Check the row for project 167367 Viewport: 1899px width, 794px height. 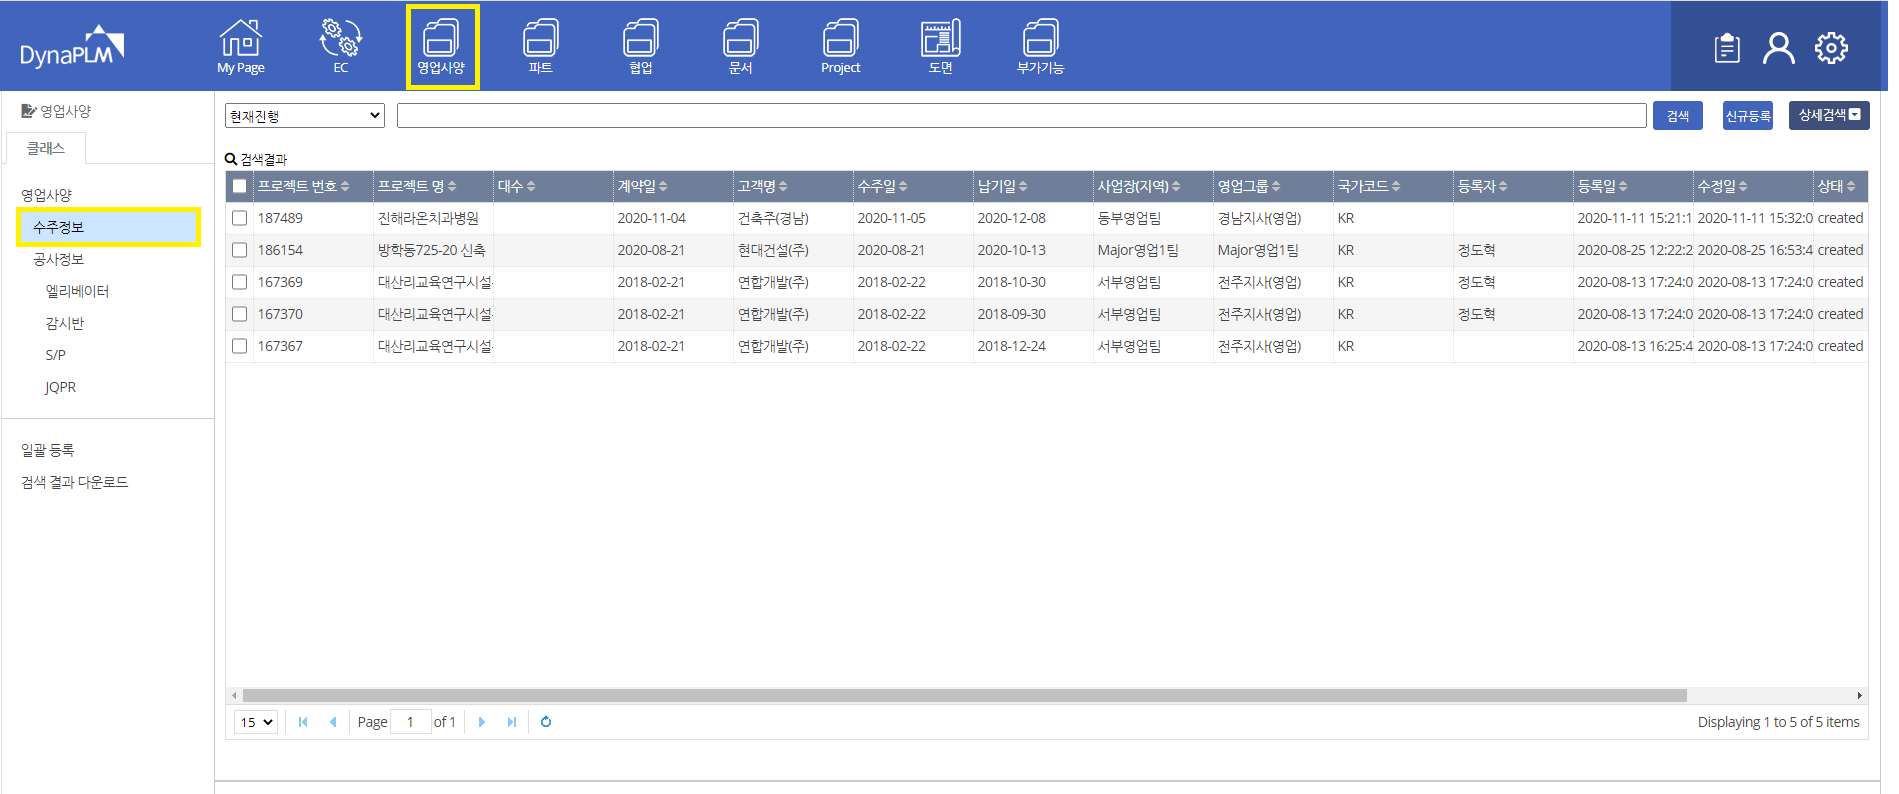point(240,346)
